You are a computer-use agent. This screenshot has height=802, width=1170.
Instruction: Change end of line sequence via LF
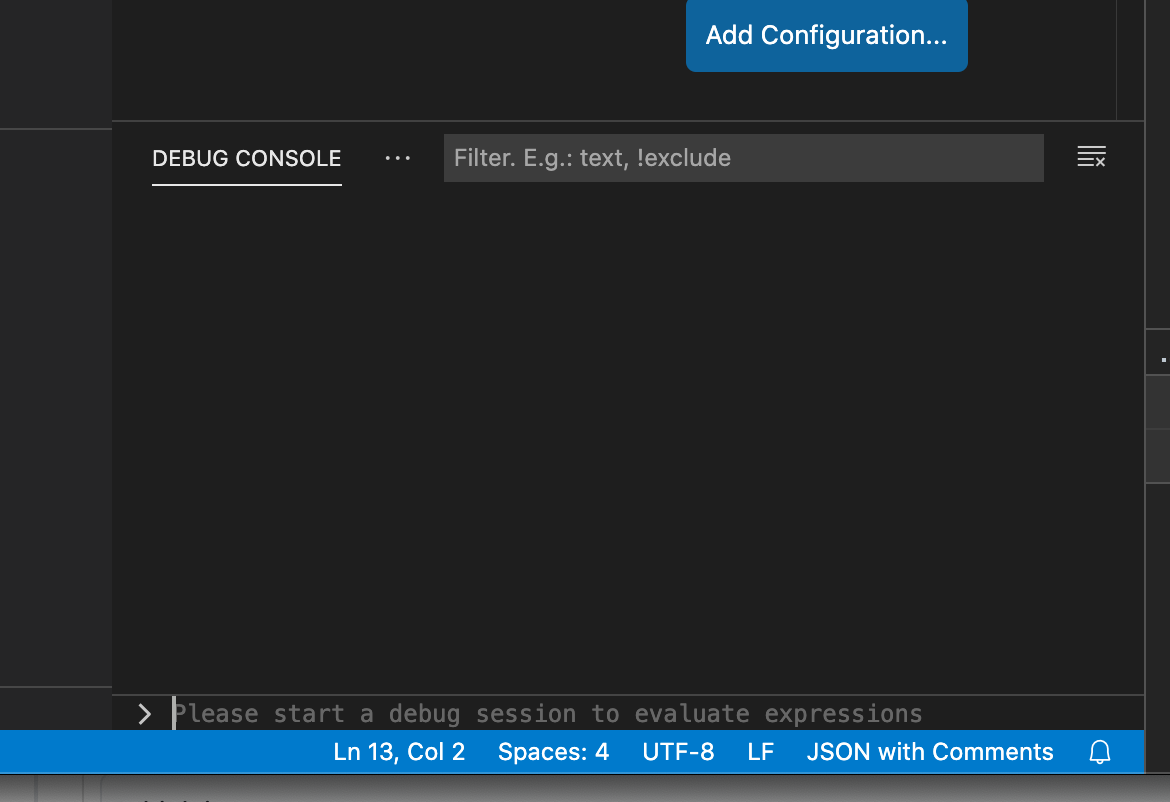tap(760, 752)
